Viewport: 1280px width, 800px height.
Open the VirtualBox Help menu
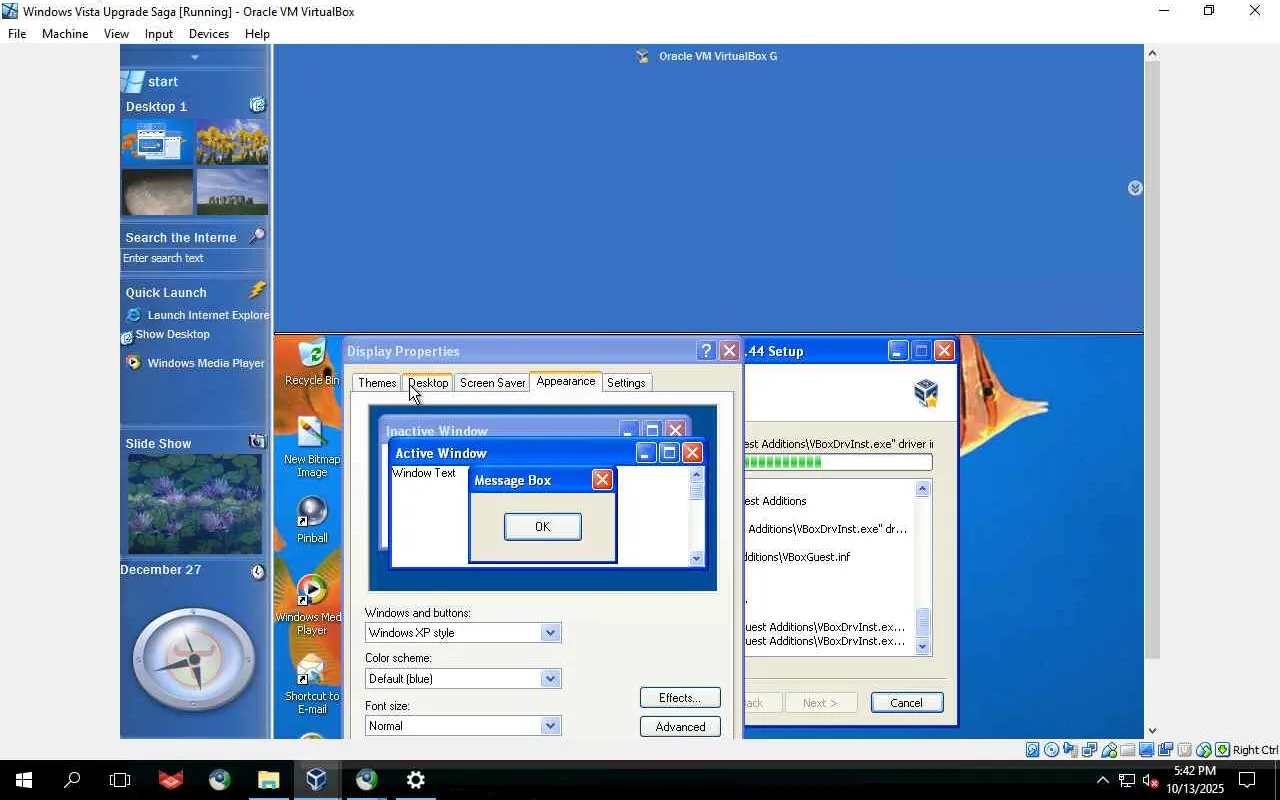point(257,34)
